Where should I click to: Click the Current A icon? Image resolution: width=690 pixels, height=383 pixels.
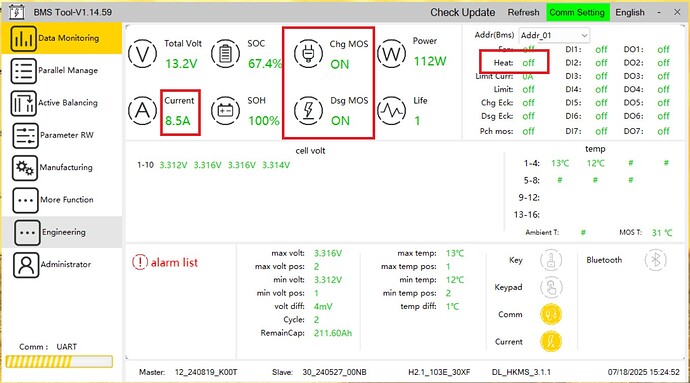(143, 110)
